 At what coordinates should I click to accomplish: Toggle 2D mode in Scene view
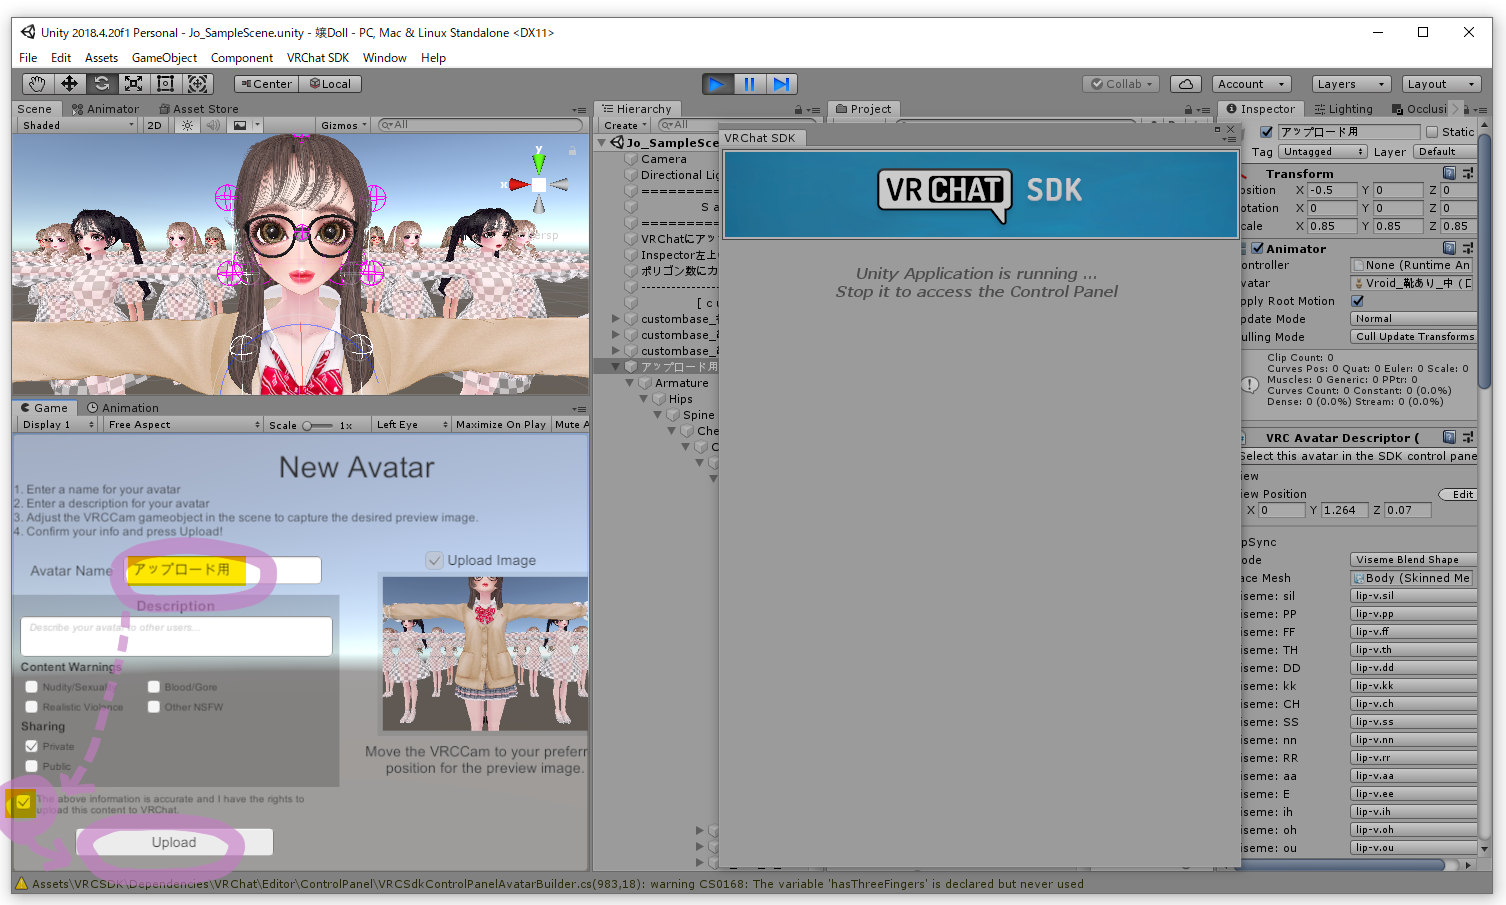(154, 125)
